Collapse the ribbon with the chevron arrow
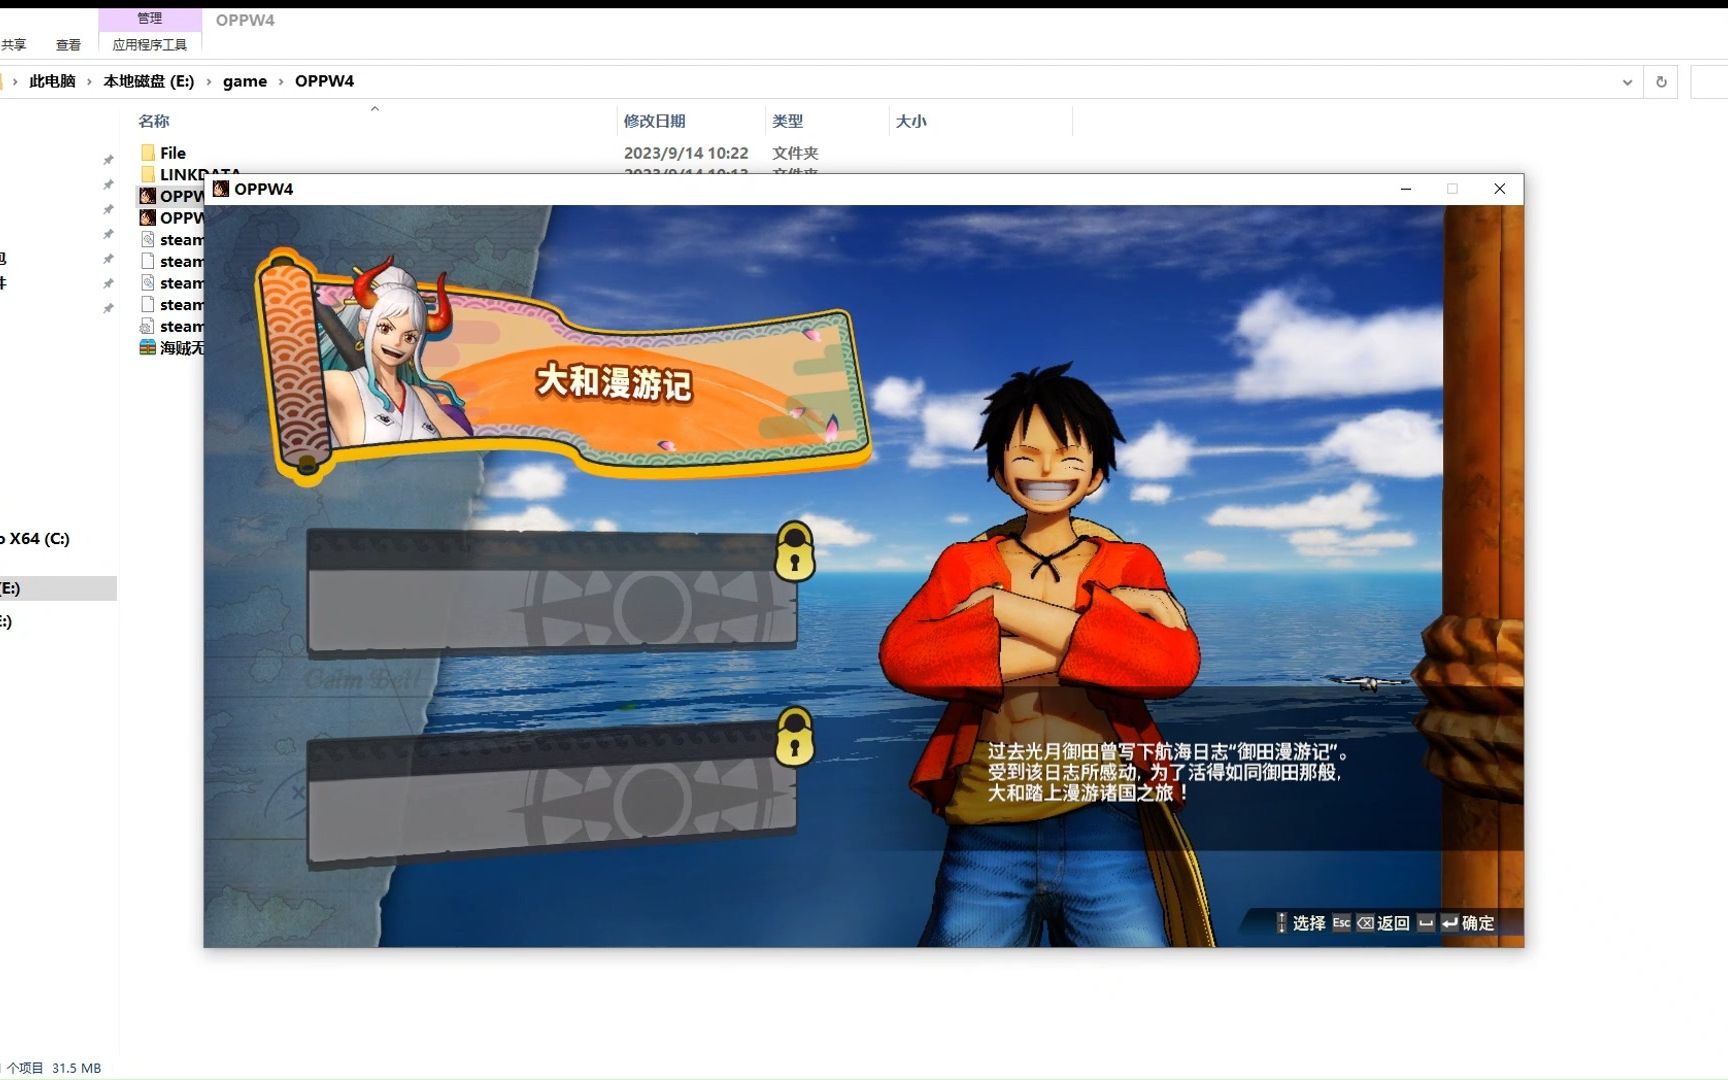1728x1080 pixels. [374, 107]
